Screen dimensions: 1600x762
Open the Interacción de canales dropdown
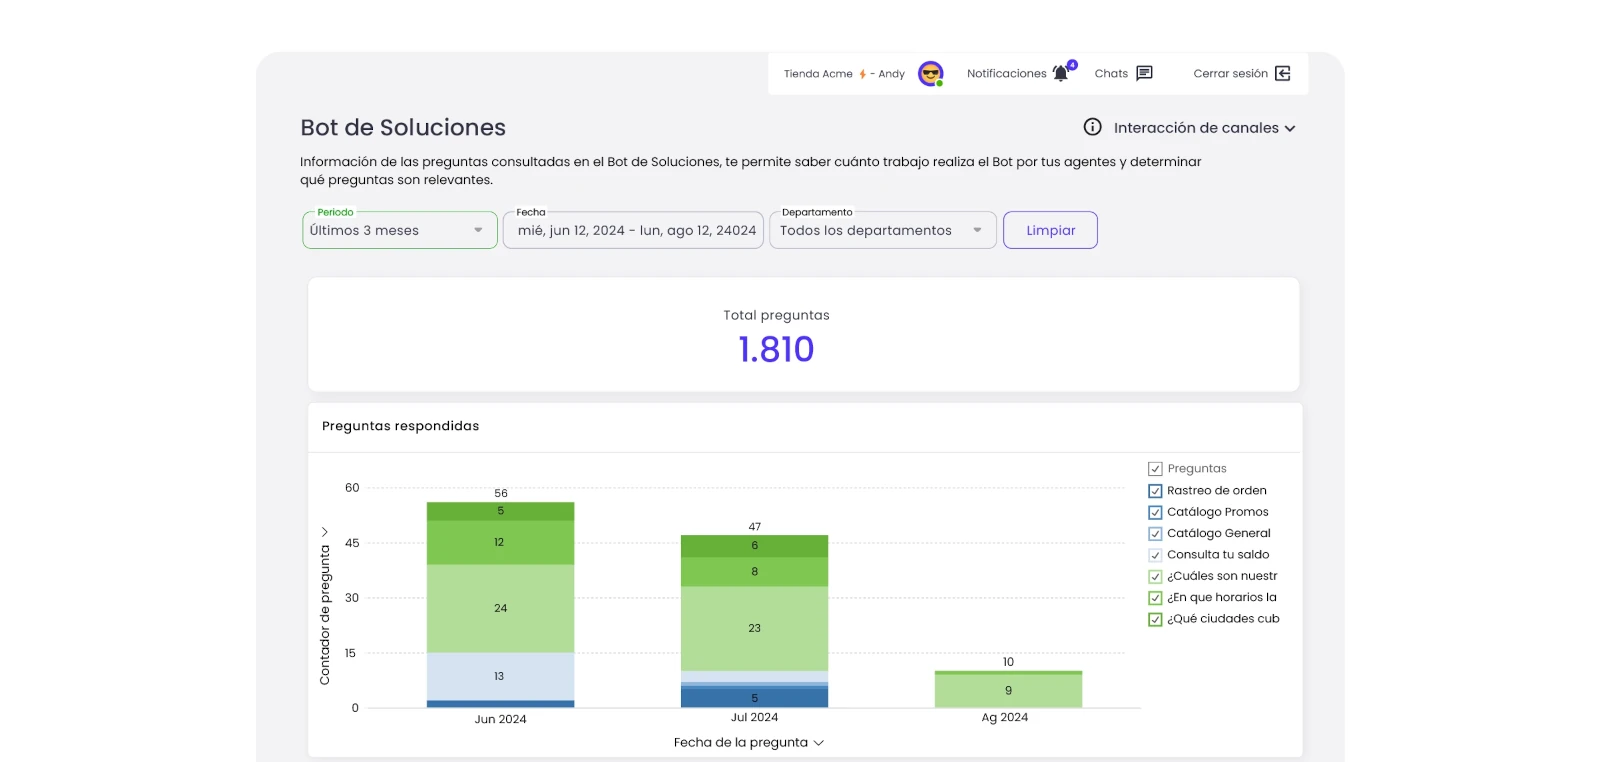pos(1204,128)
